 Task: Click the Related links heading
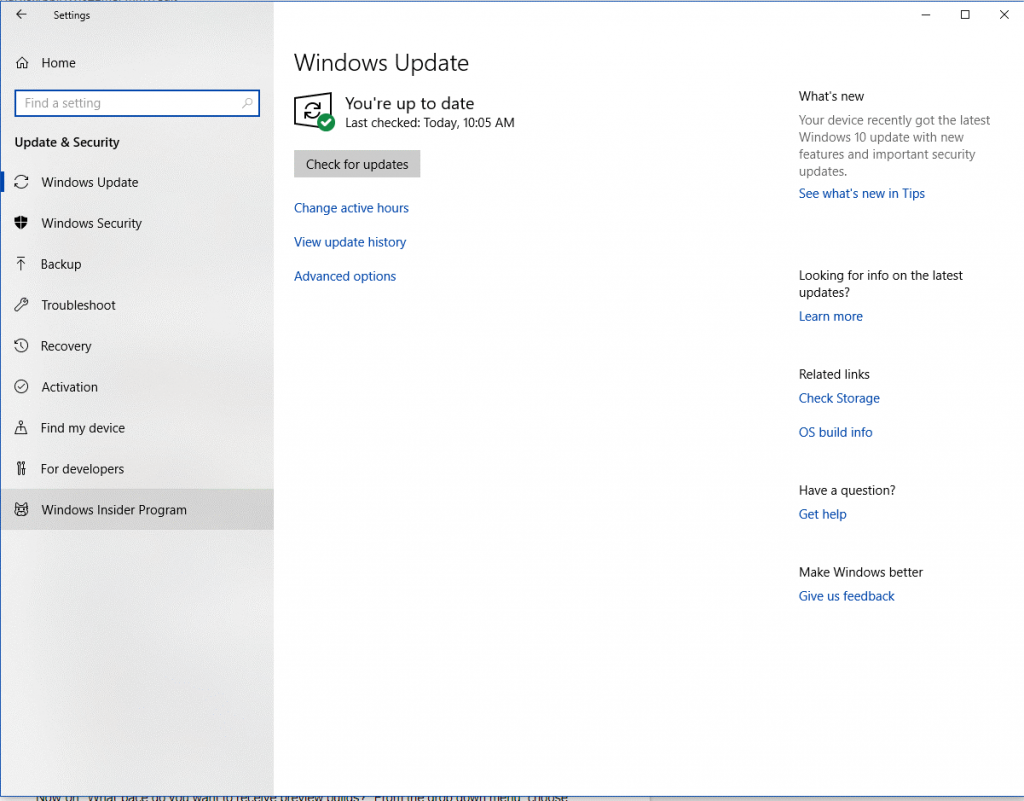[x=834, y=374]
